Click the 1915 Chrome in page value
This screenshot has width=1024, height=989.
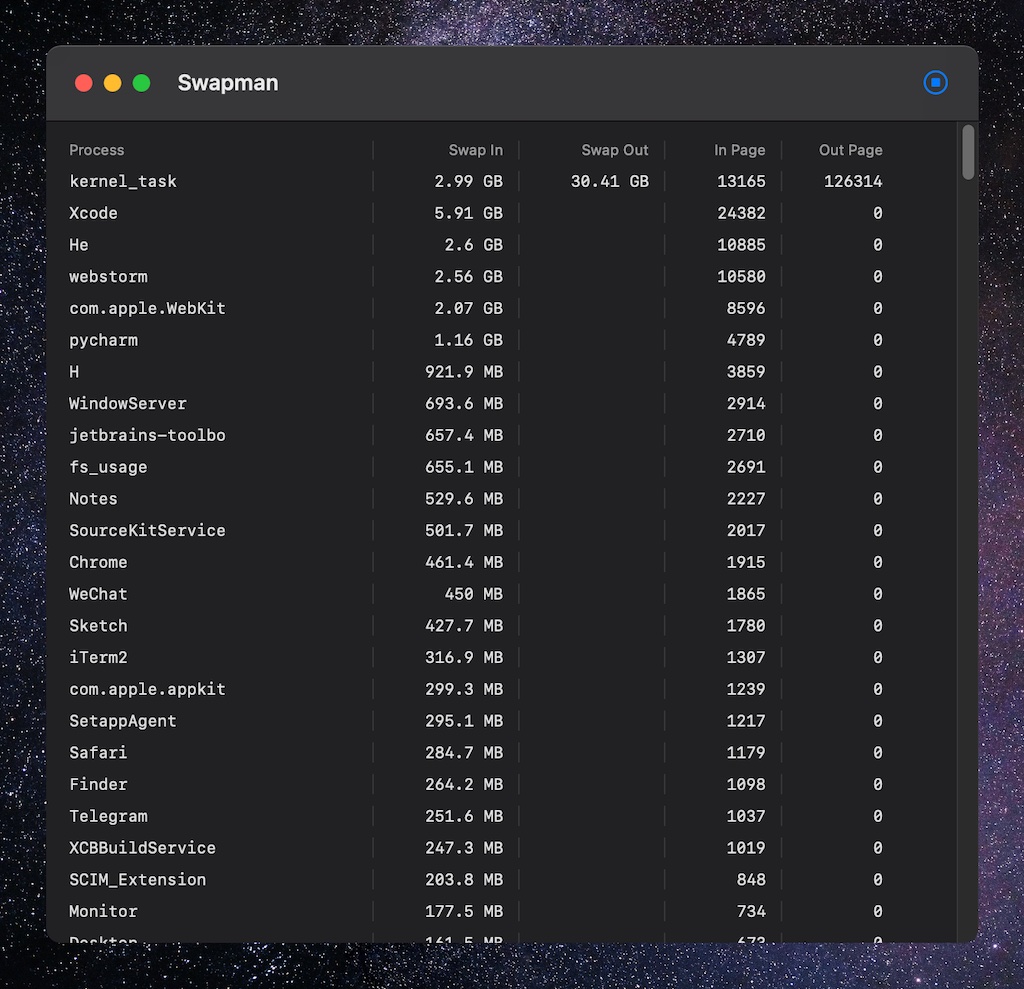(746, 562)
